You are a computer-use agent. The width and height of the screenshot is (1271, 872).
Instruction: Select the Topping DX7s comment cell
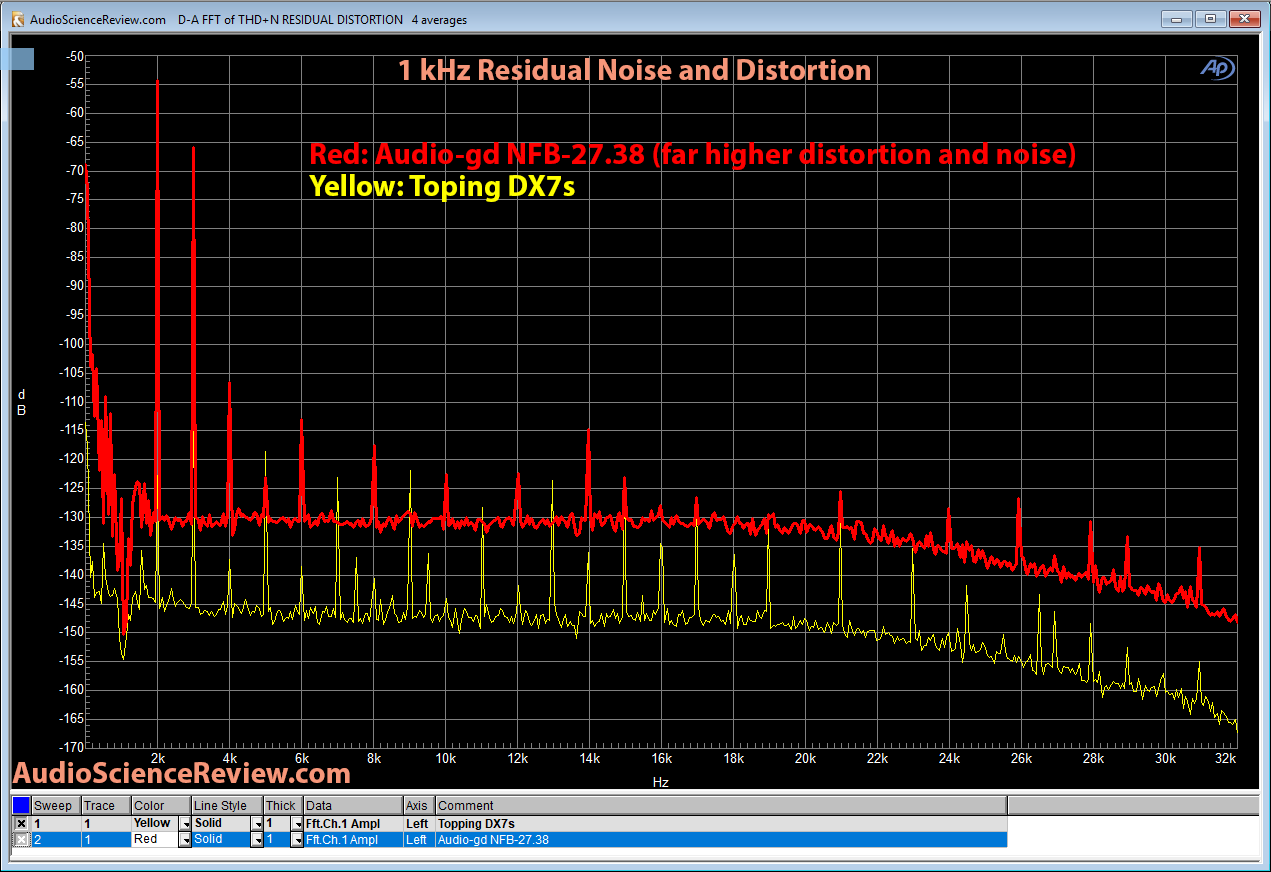click(721, 823)
